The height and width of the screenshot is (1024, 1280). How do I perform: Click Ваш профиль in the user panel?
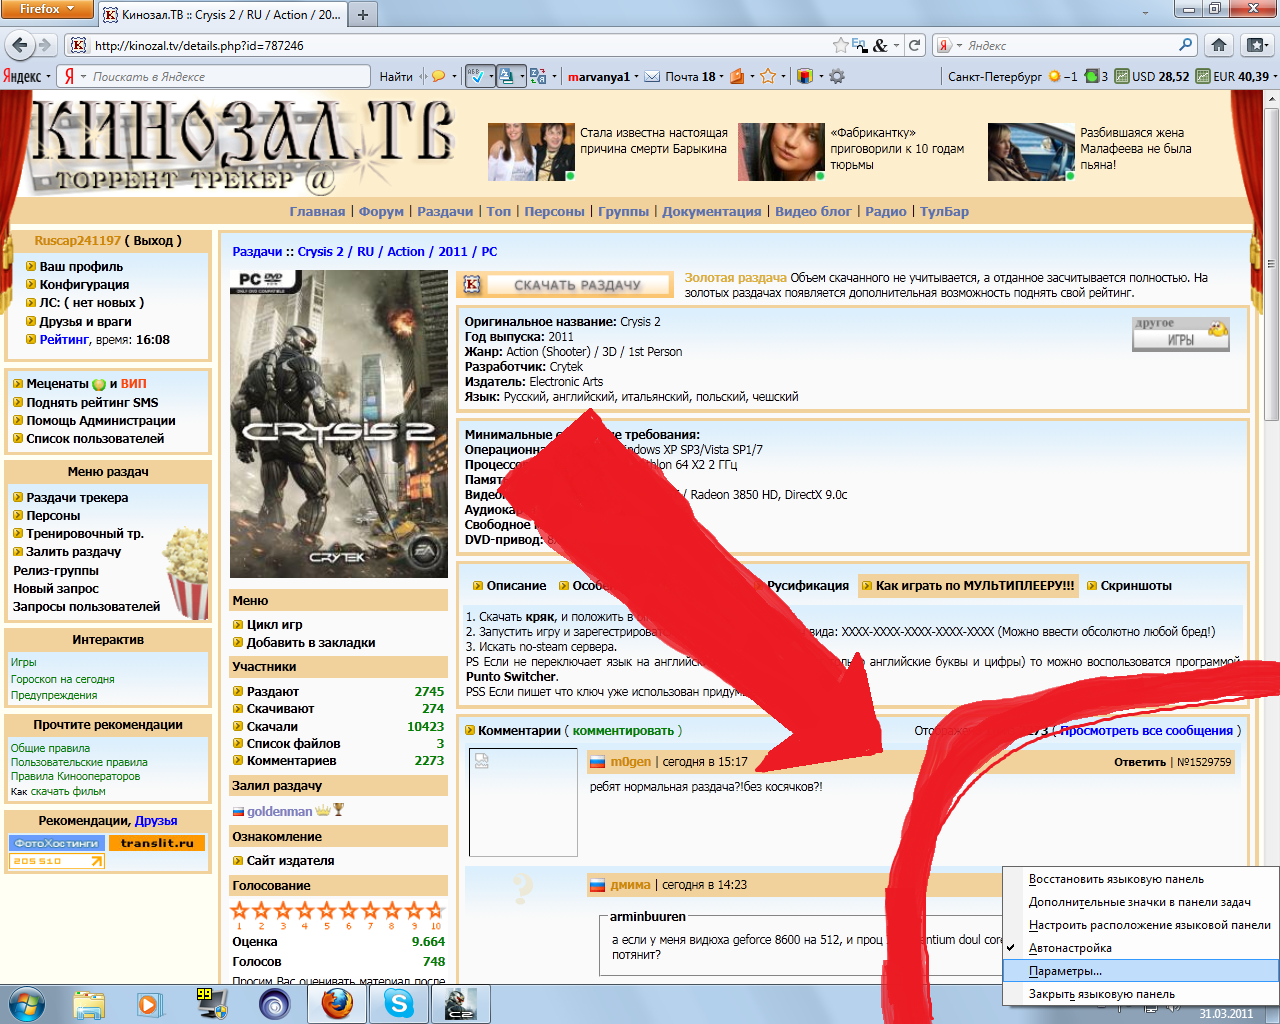81,267
